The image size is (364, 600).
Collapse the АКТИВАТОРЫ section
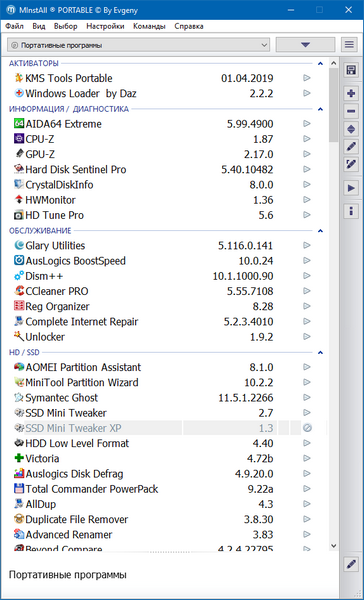tap(320, 63)
